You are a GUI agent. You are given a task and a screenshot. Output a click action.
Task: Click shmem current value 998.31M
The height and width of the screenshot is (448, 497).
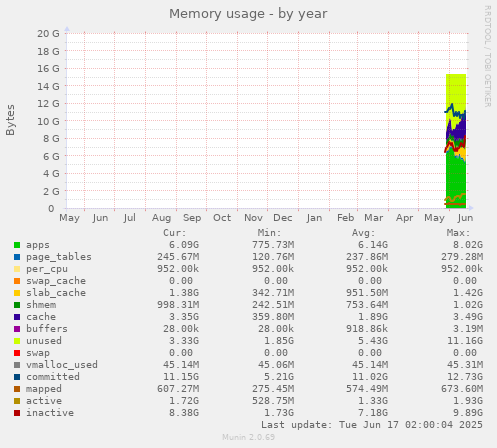[x=178, y=305]
